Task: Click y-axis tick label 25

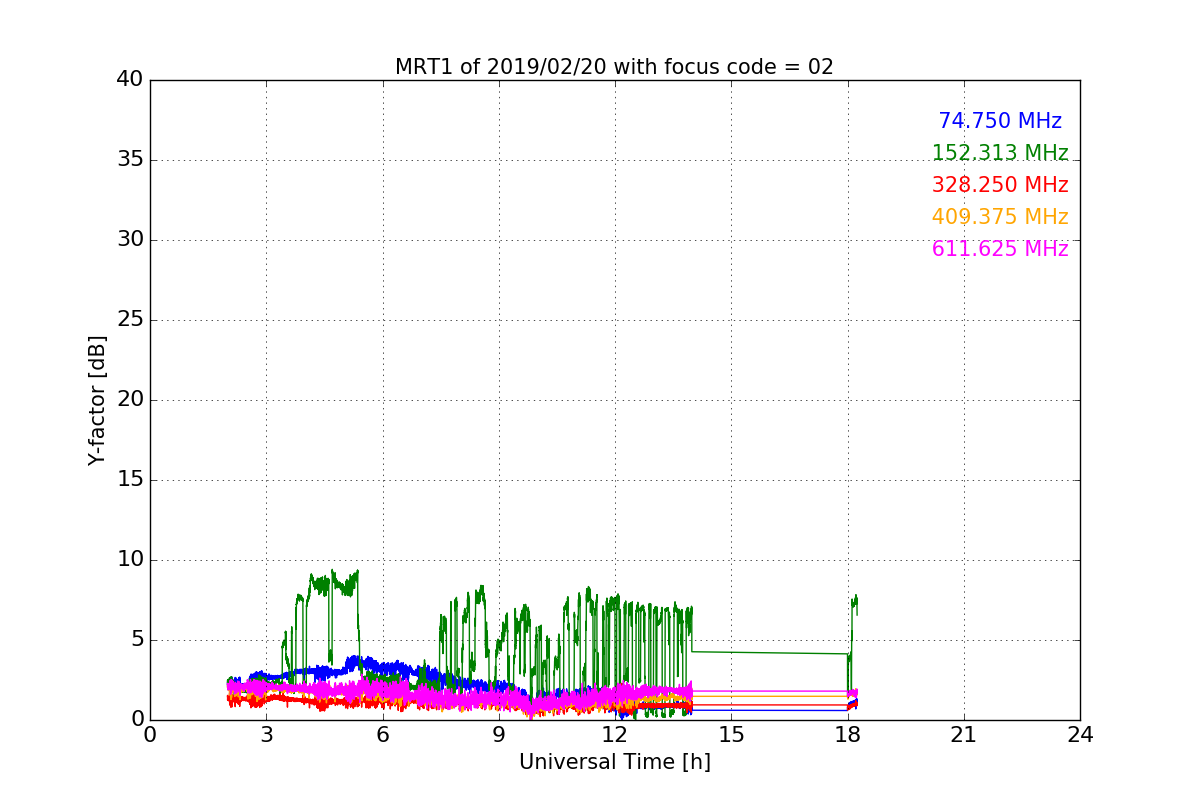Action: [129, 320]
